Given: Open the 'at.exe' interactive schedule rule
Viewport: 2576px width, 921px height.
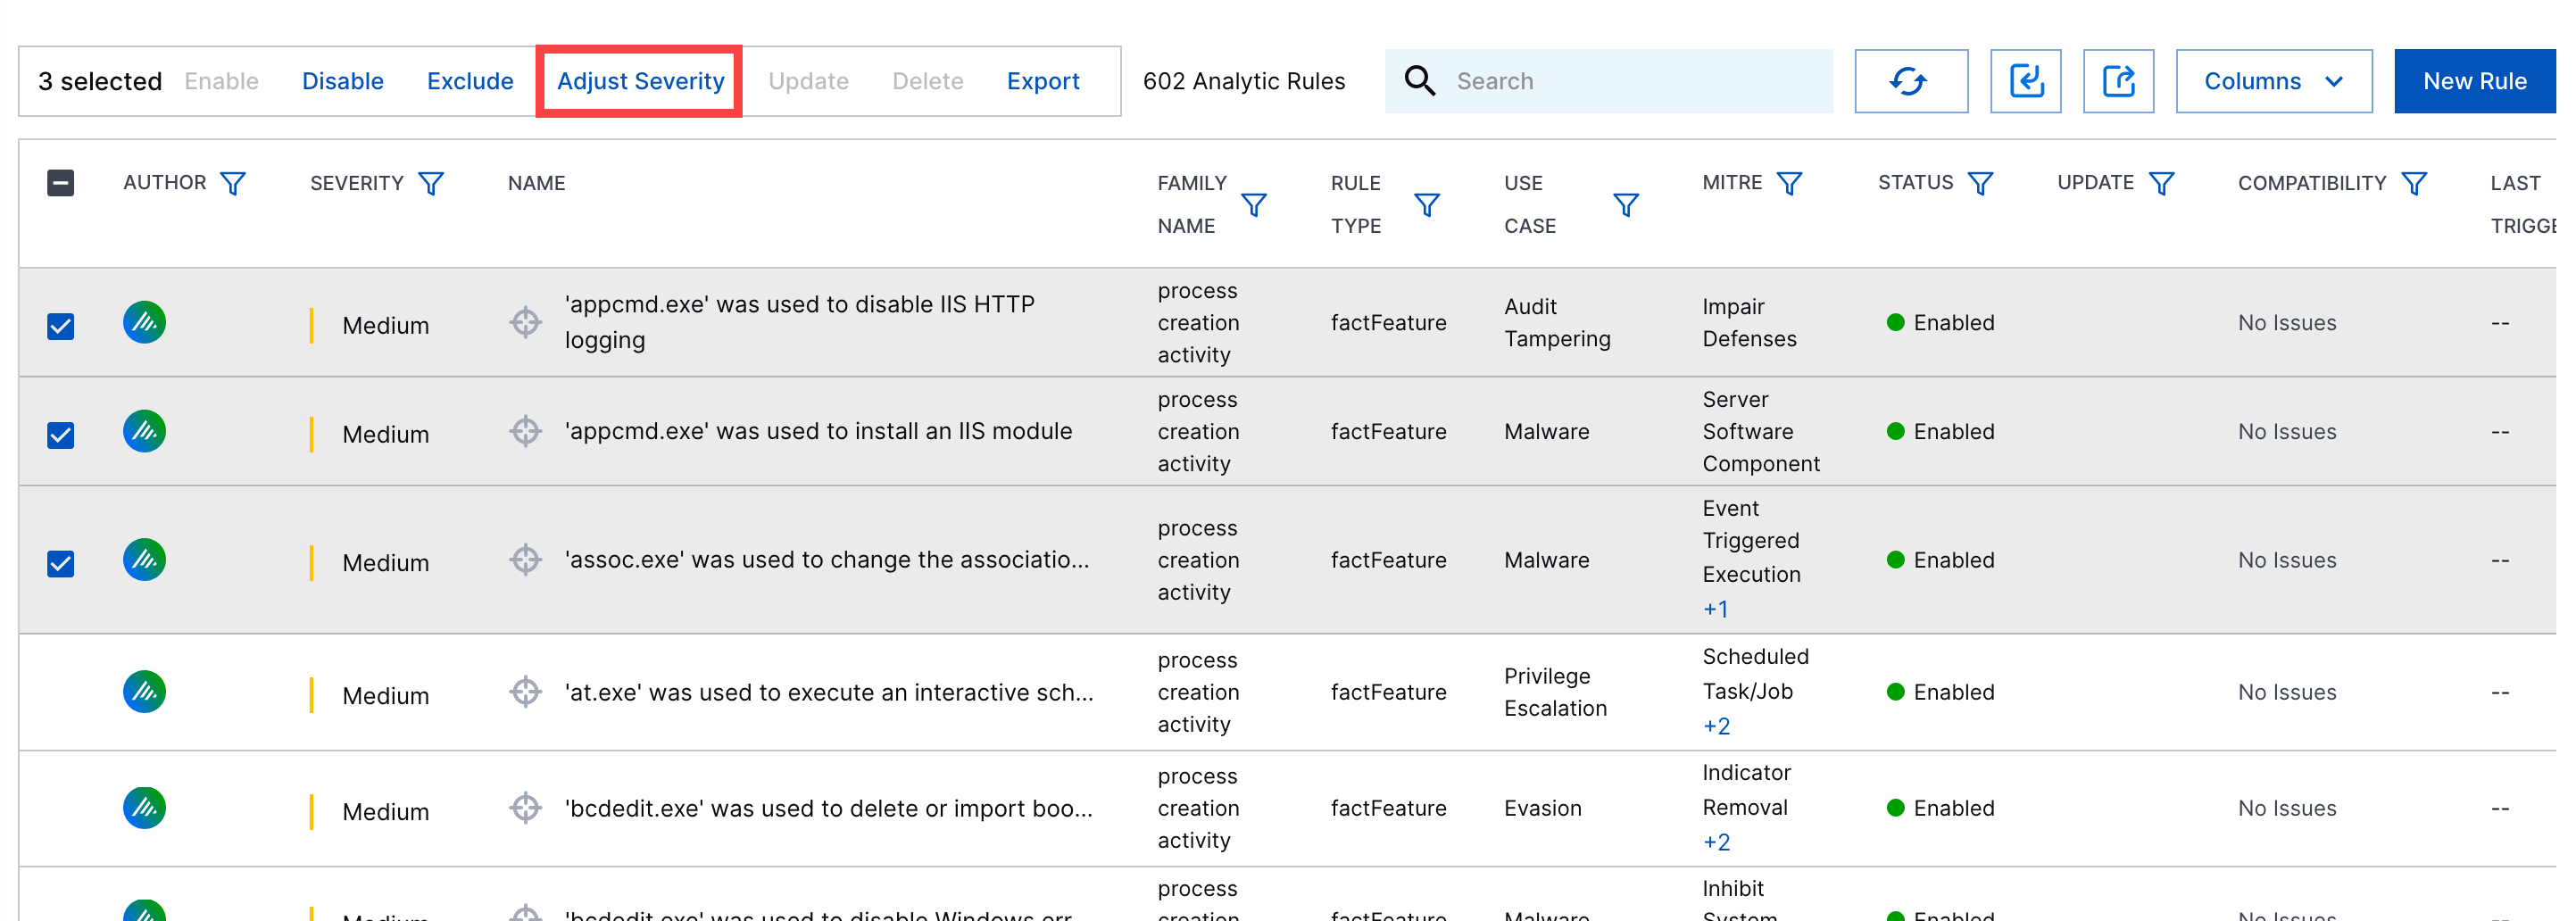Looking at the screenshot, I should point(829,692).
